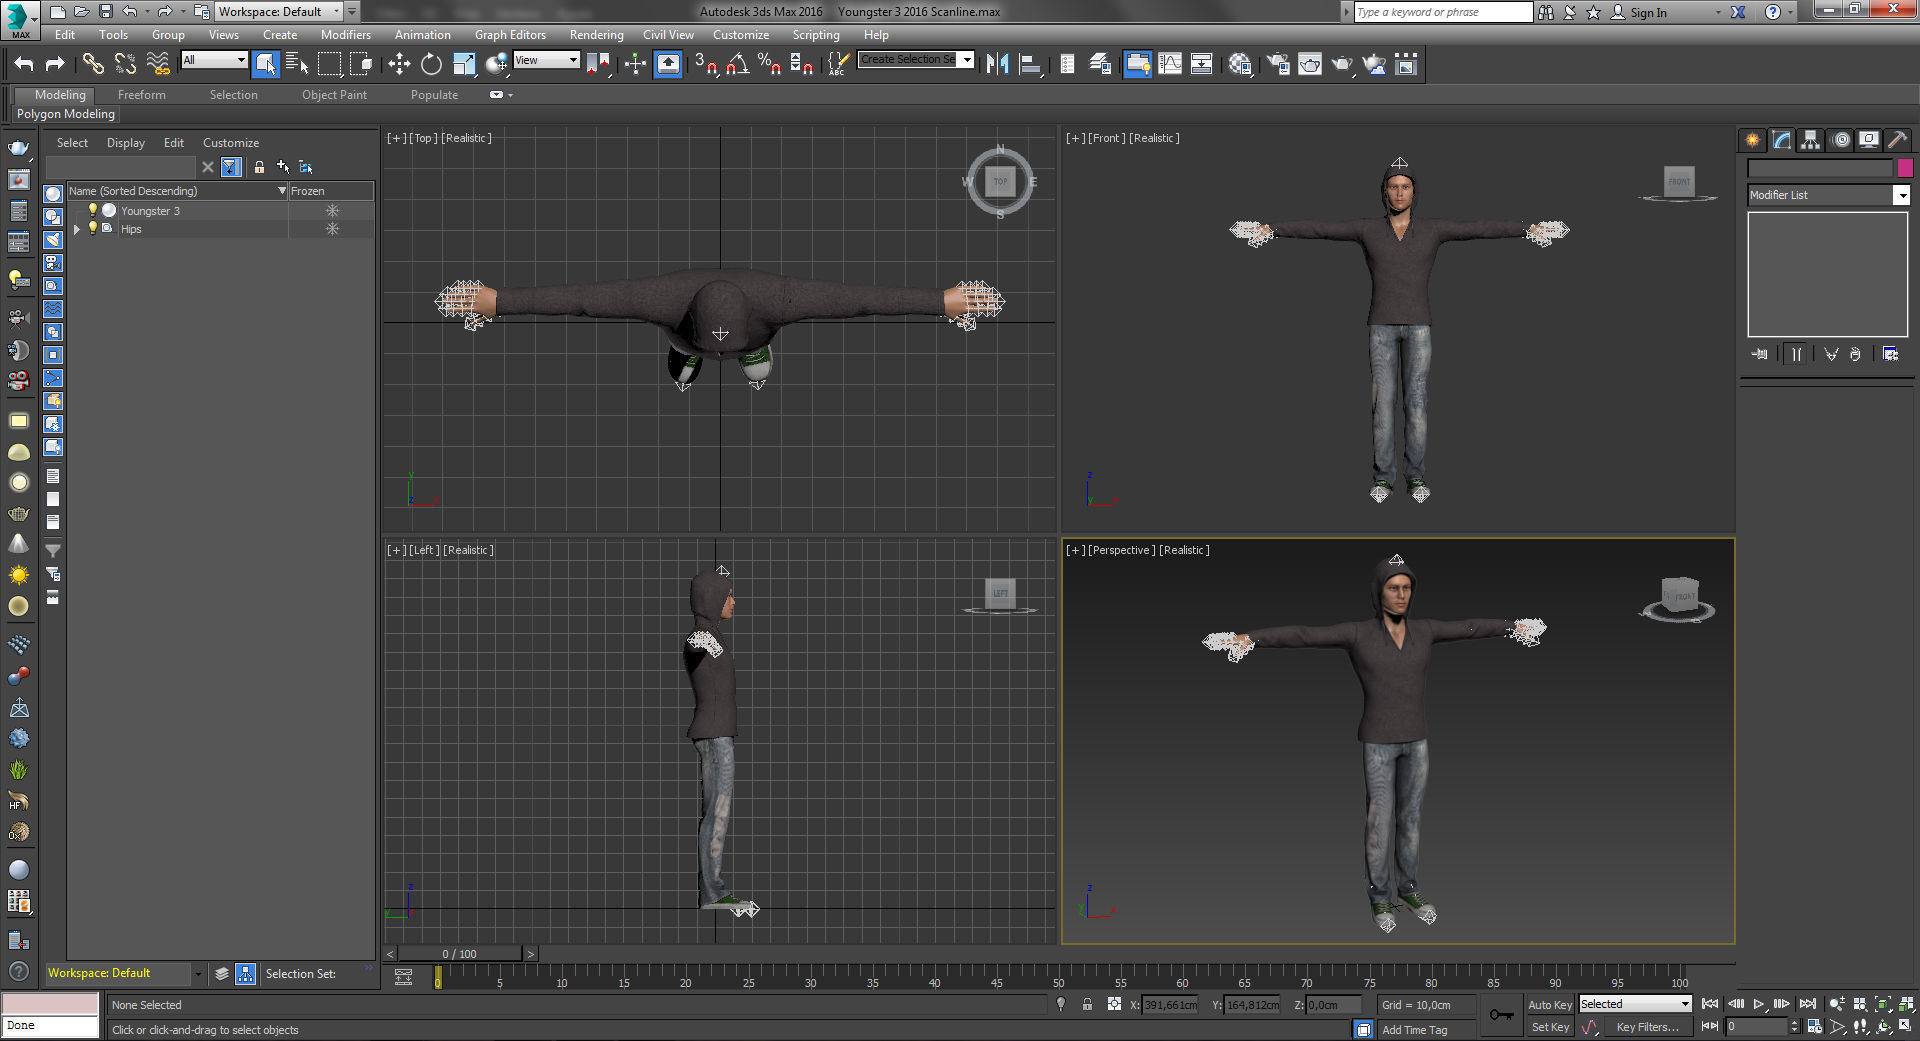The height and width of the screenshot is (1041, 1920).
Task: Activate the Select and Link tool
Action: coord(93,64)
